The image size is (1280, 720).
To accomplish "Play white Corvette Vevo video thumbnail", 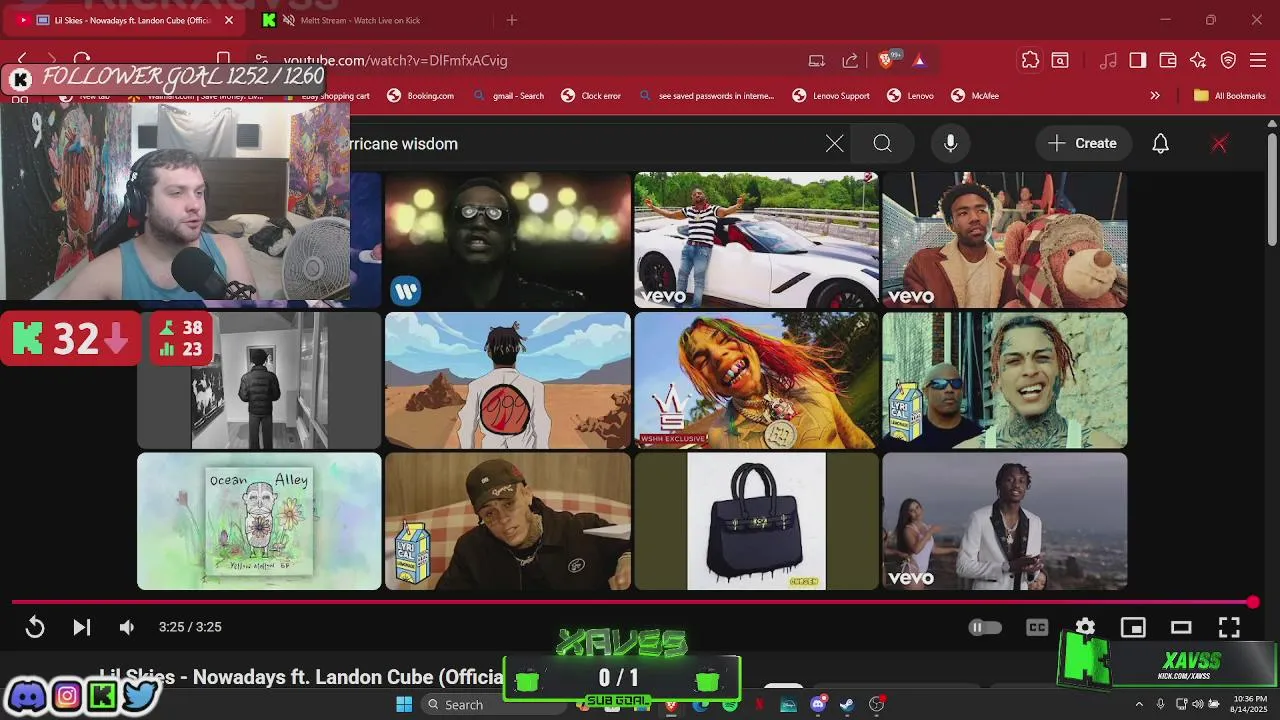I will tap(757, 240).
